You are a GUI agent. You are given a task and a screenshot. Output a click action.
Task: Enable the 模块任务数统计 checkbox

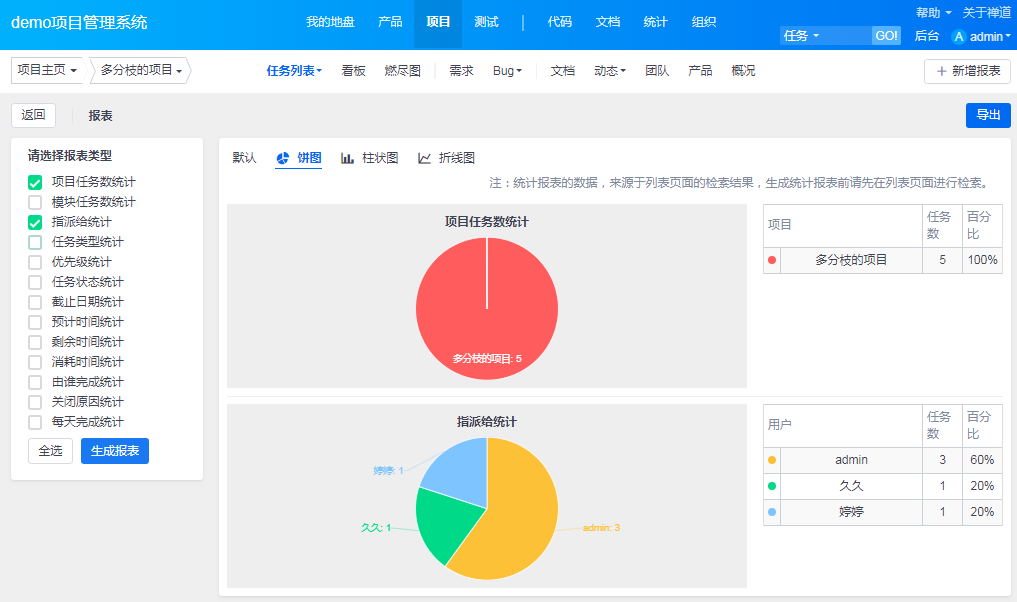pos(35,202)
